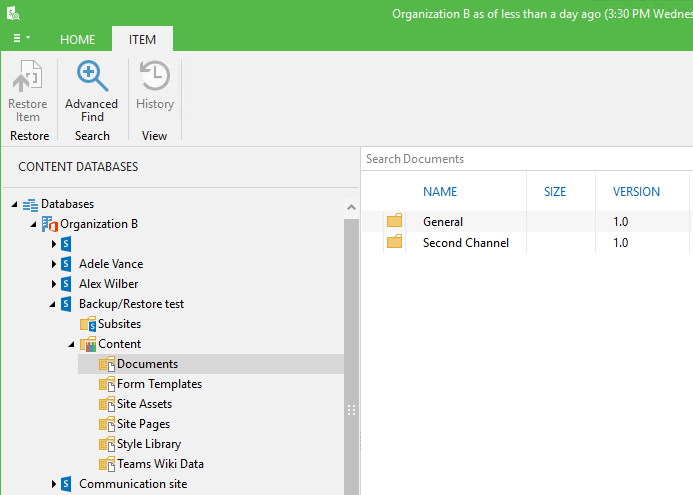Screen dimensions: 693x495
Task: Expand the Communication site node
Action: tap(54, 484)
